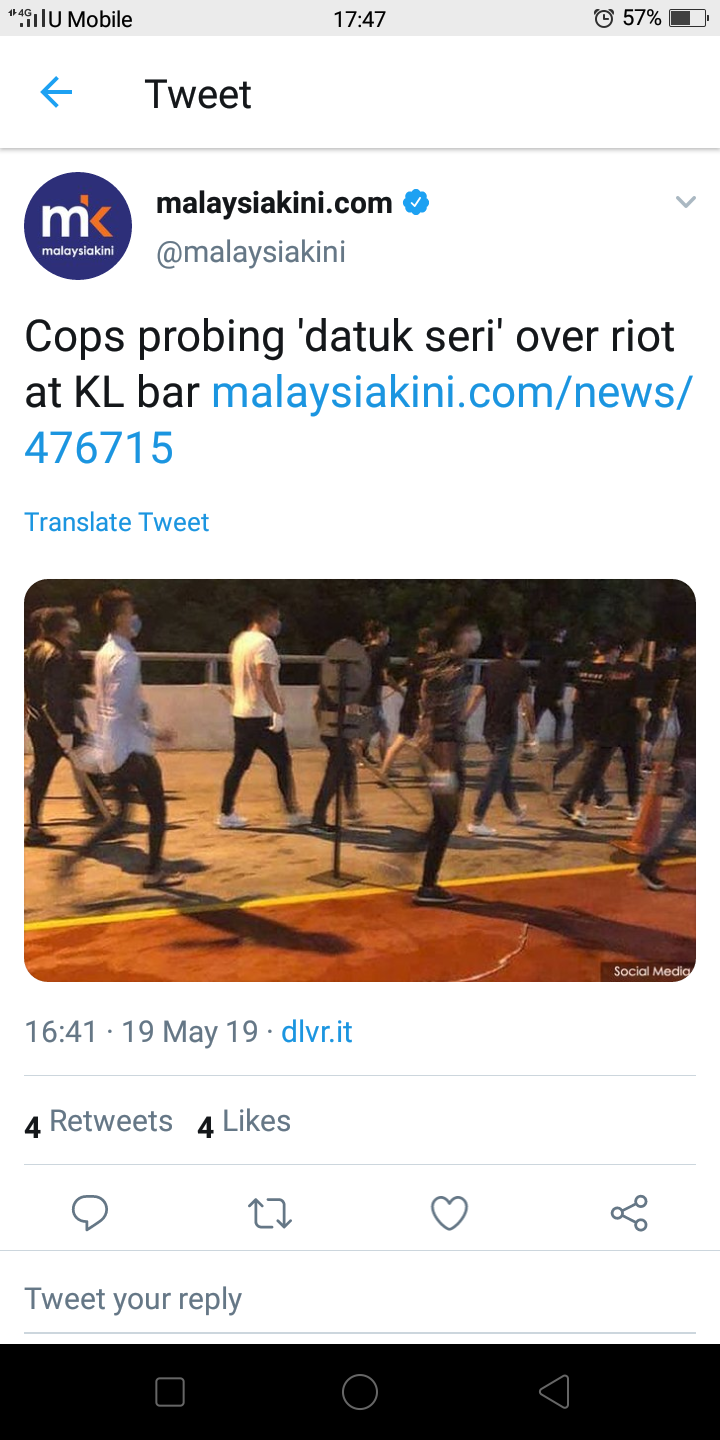Viewport: 720px width, 1440px height.
Task: Tap the verified badge next to malaysiakini.com
Action: coord(416,203)
